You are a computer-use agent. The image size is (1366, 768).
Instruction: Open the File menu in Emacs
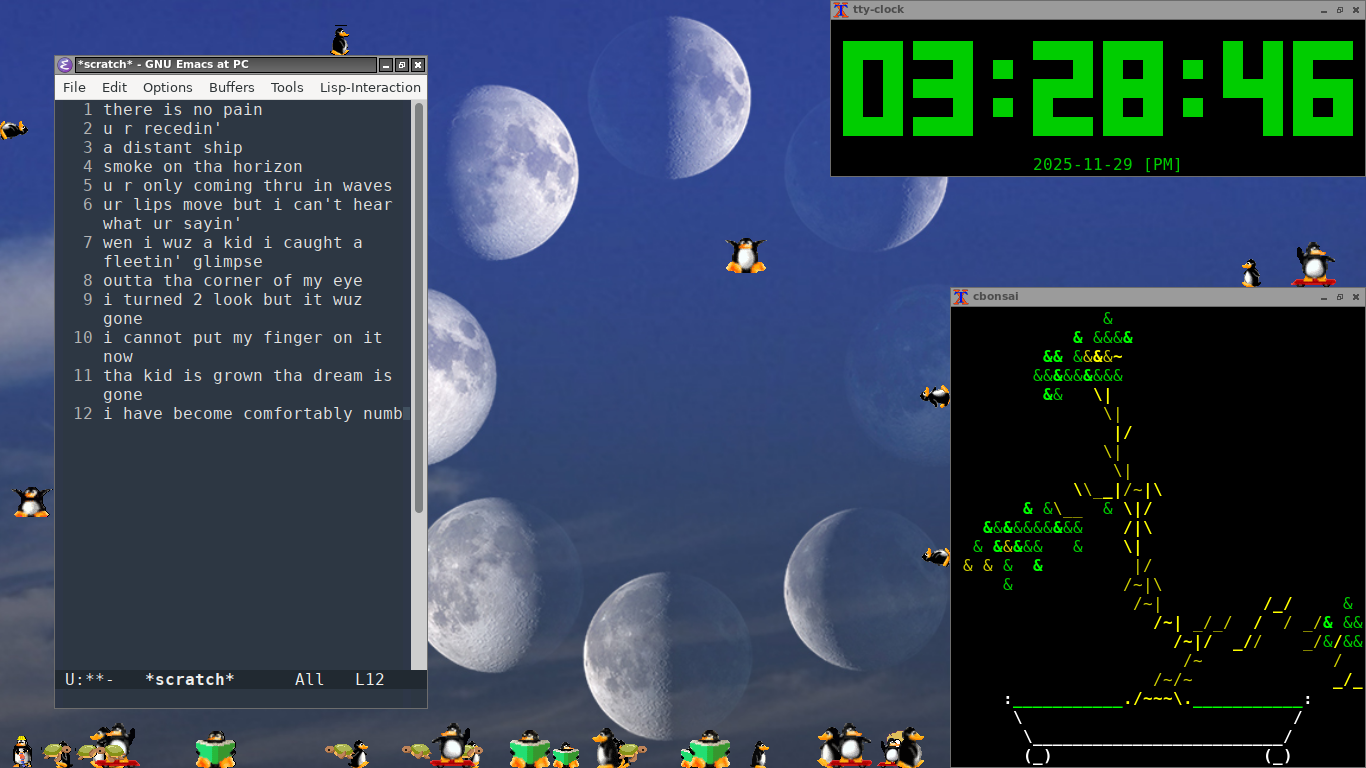pyautogui.click(x=74, y=88)
